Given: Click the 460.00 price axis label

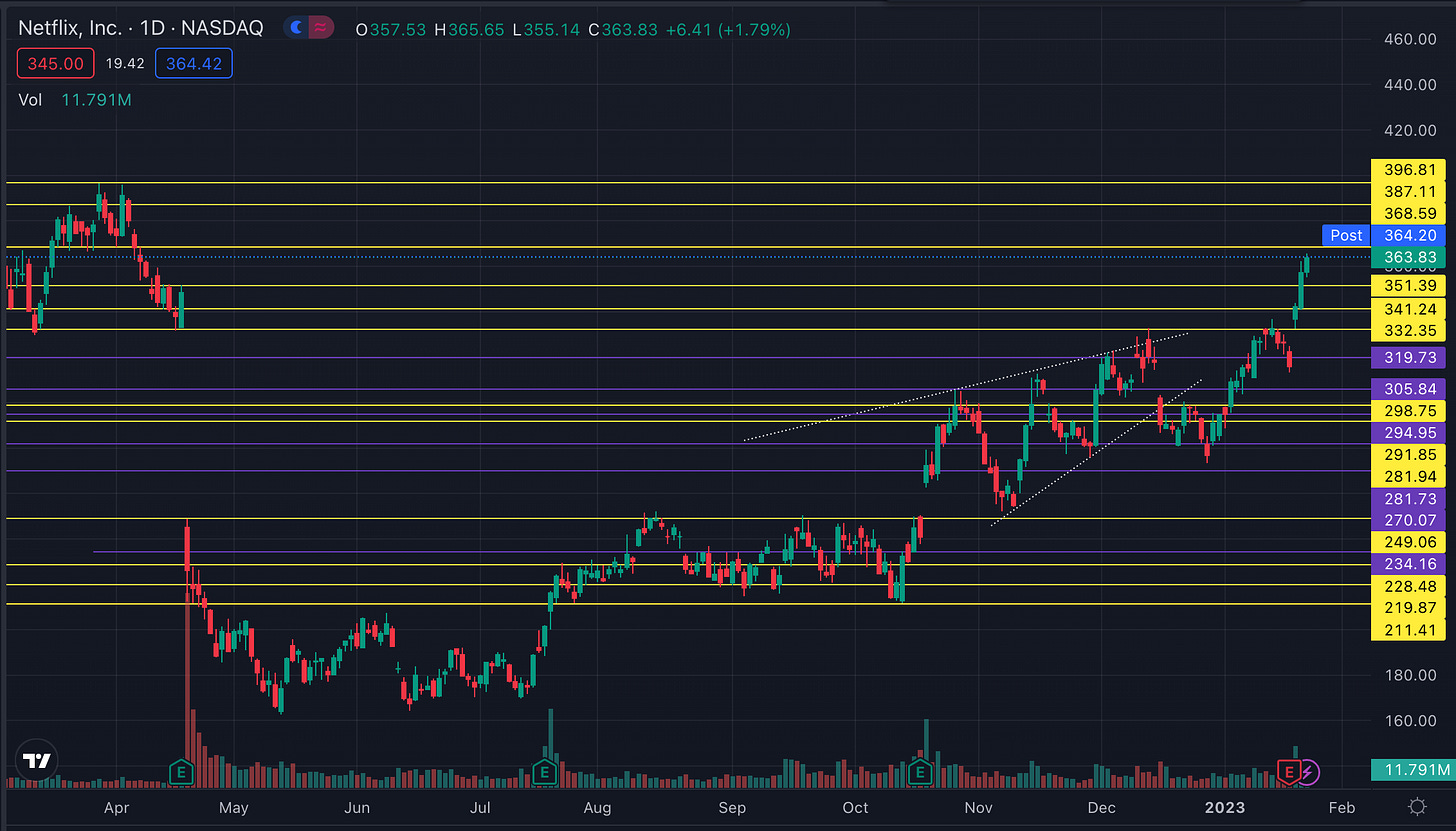Looking at the screenshot, I should (1410, 39).
